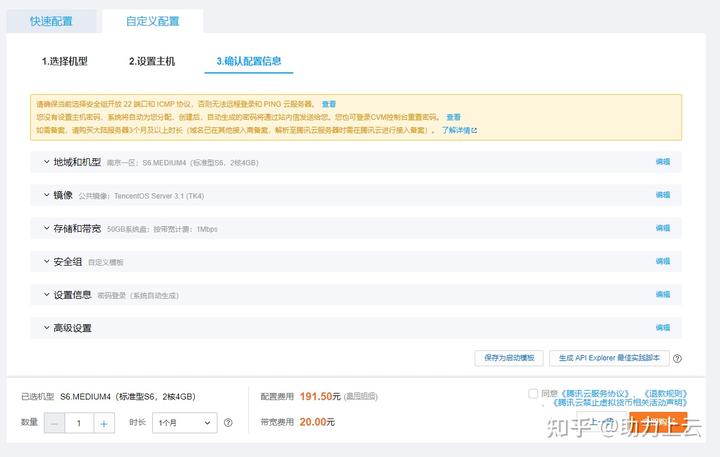720x457 pixels.
Task: Go to step 1.选择机型
Action: tap(65, 61)
